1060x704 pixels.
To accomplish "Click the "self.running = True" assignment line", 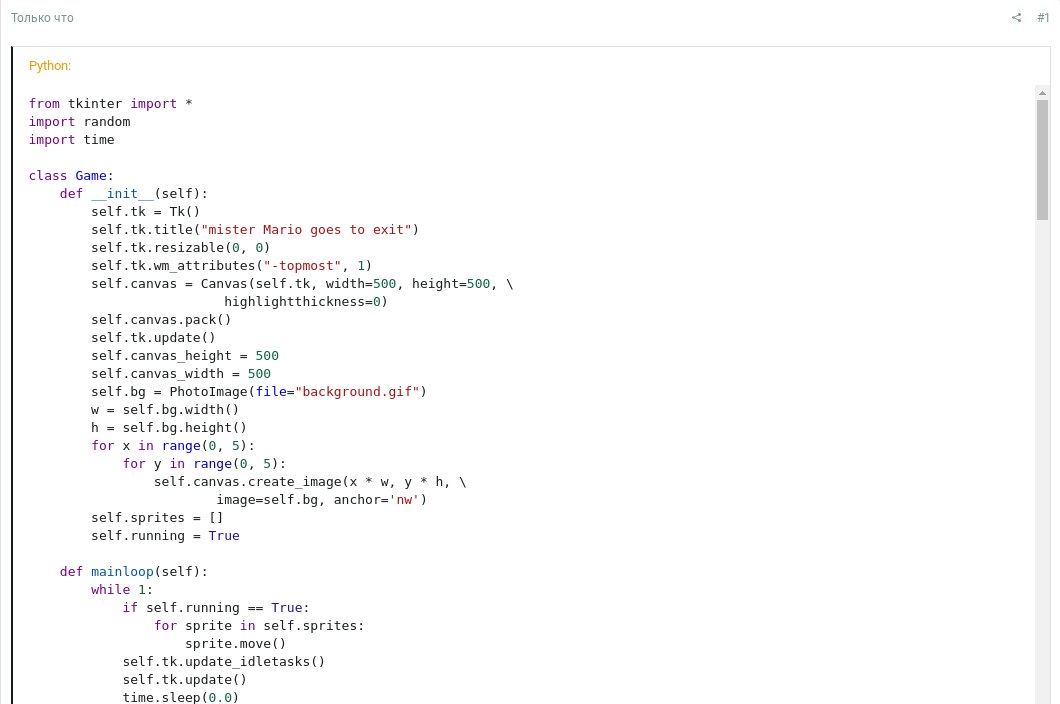I will pos(165,536).
